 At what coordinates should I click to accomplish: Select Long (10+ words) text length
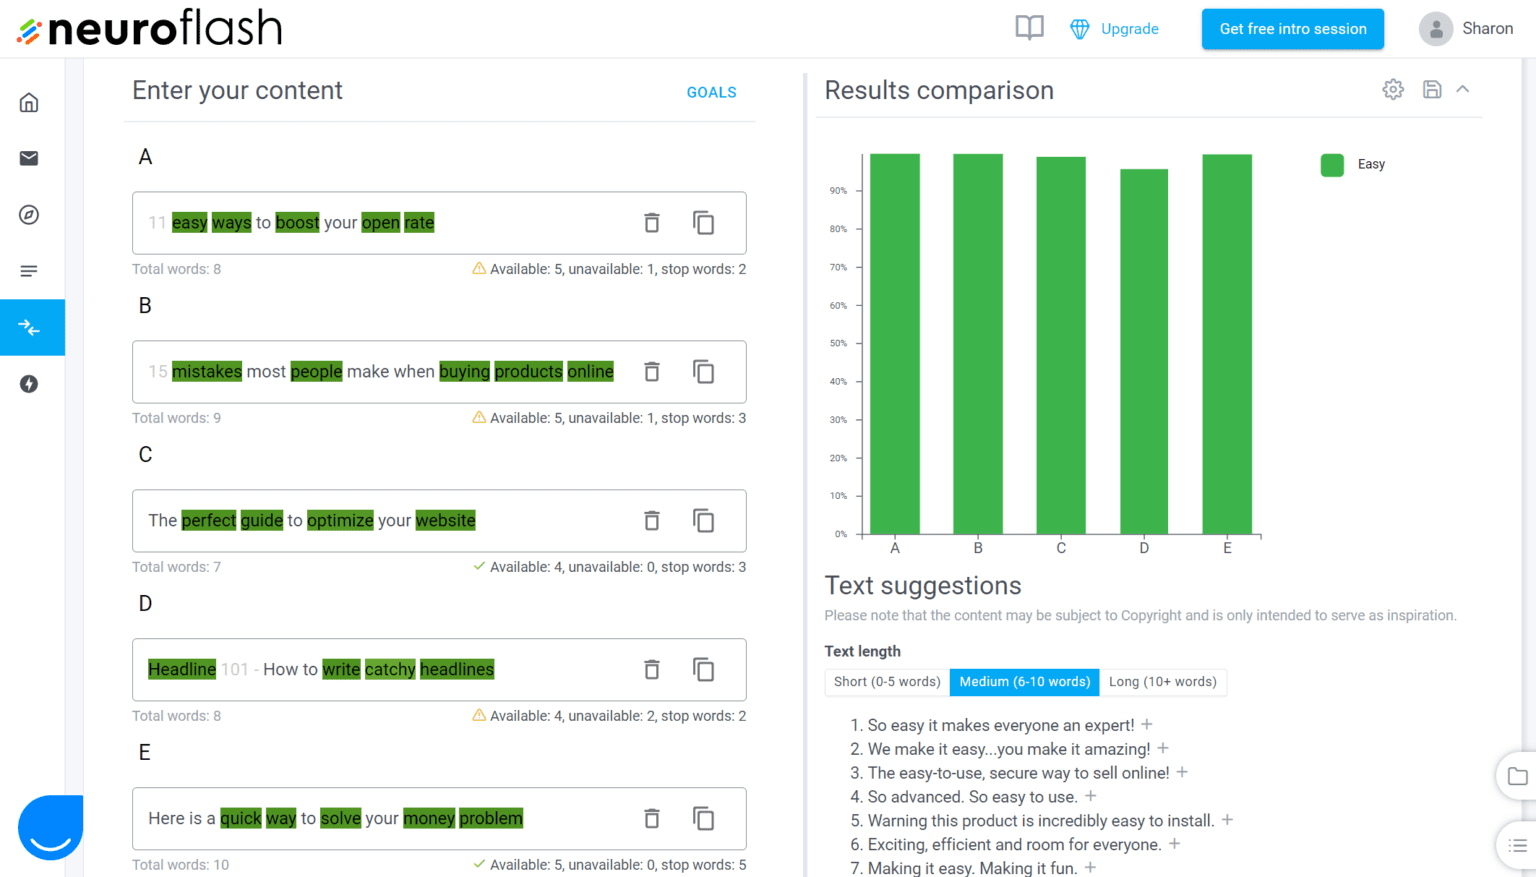[1162, 682]
